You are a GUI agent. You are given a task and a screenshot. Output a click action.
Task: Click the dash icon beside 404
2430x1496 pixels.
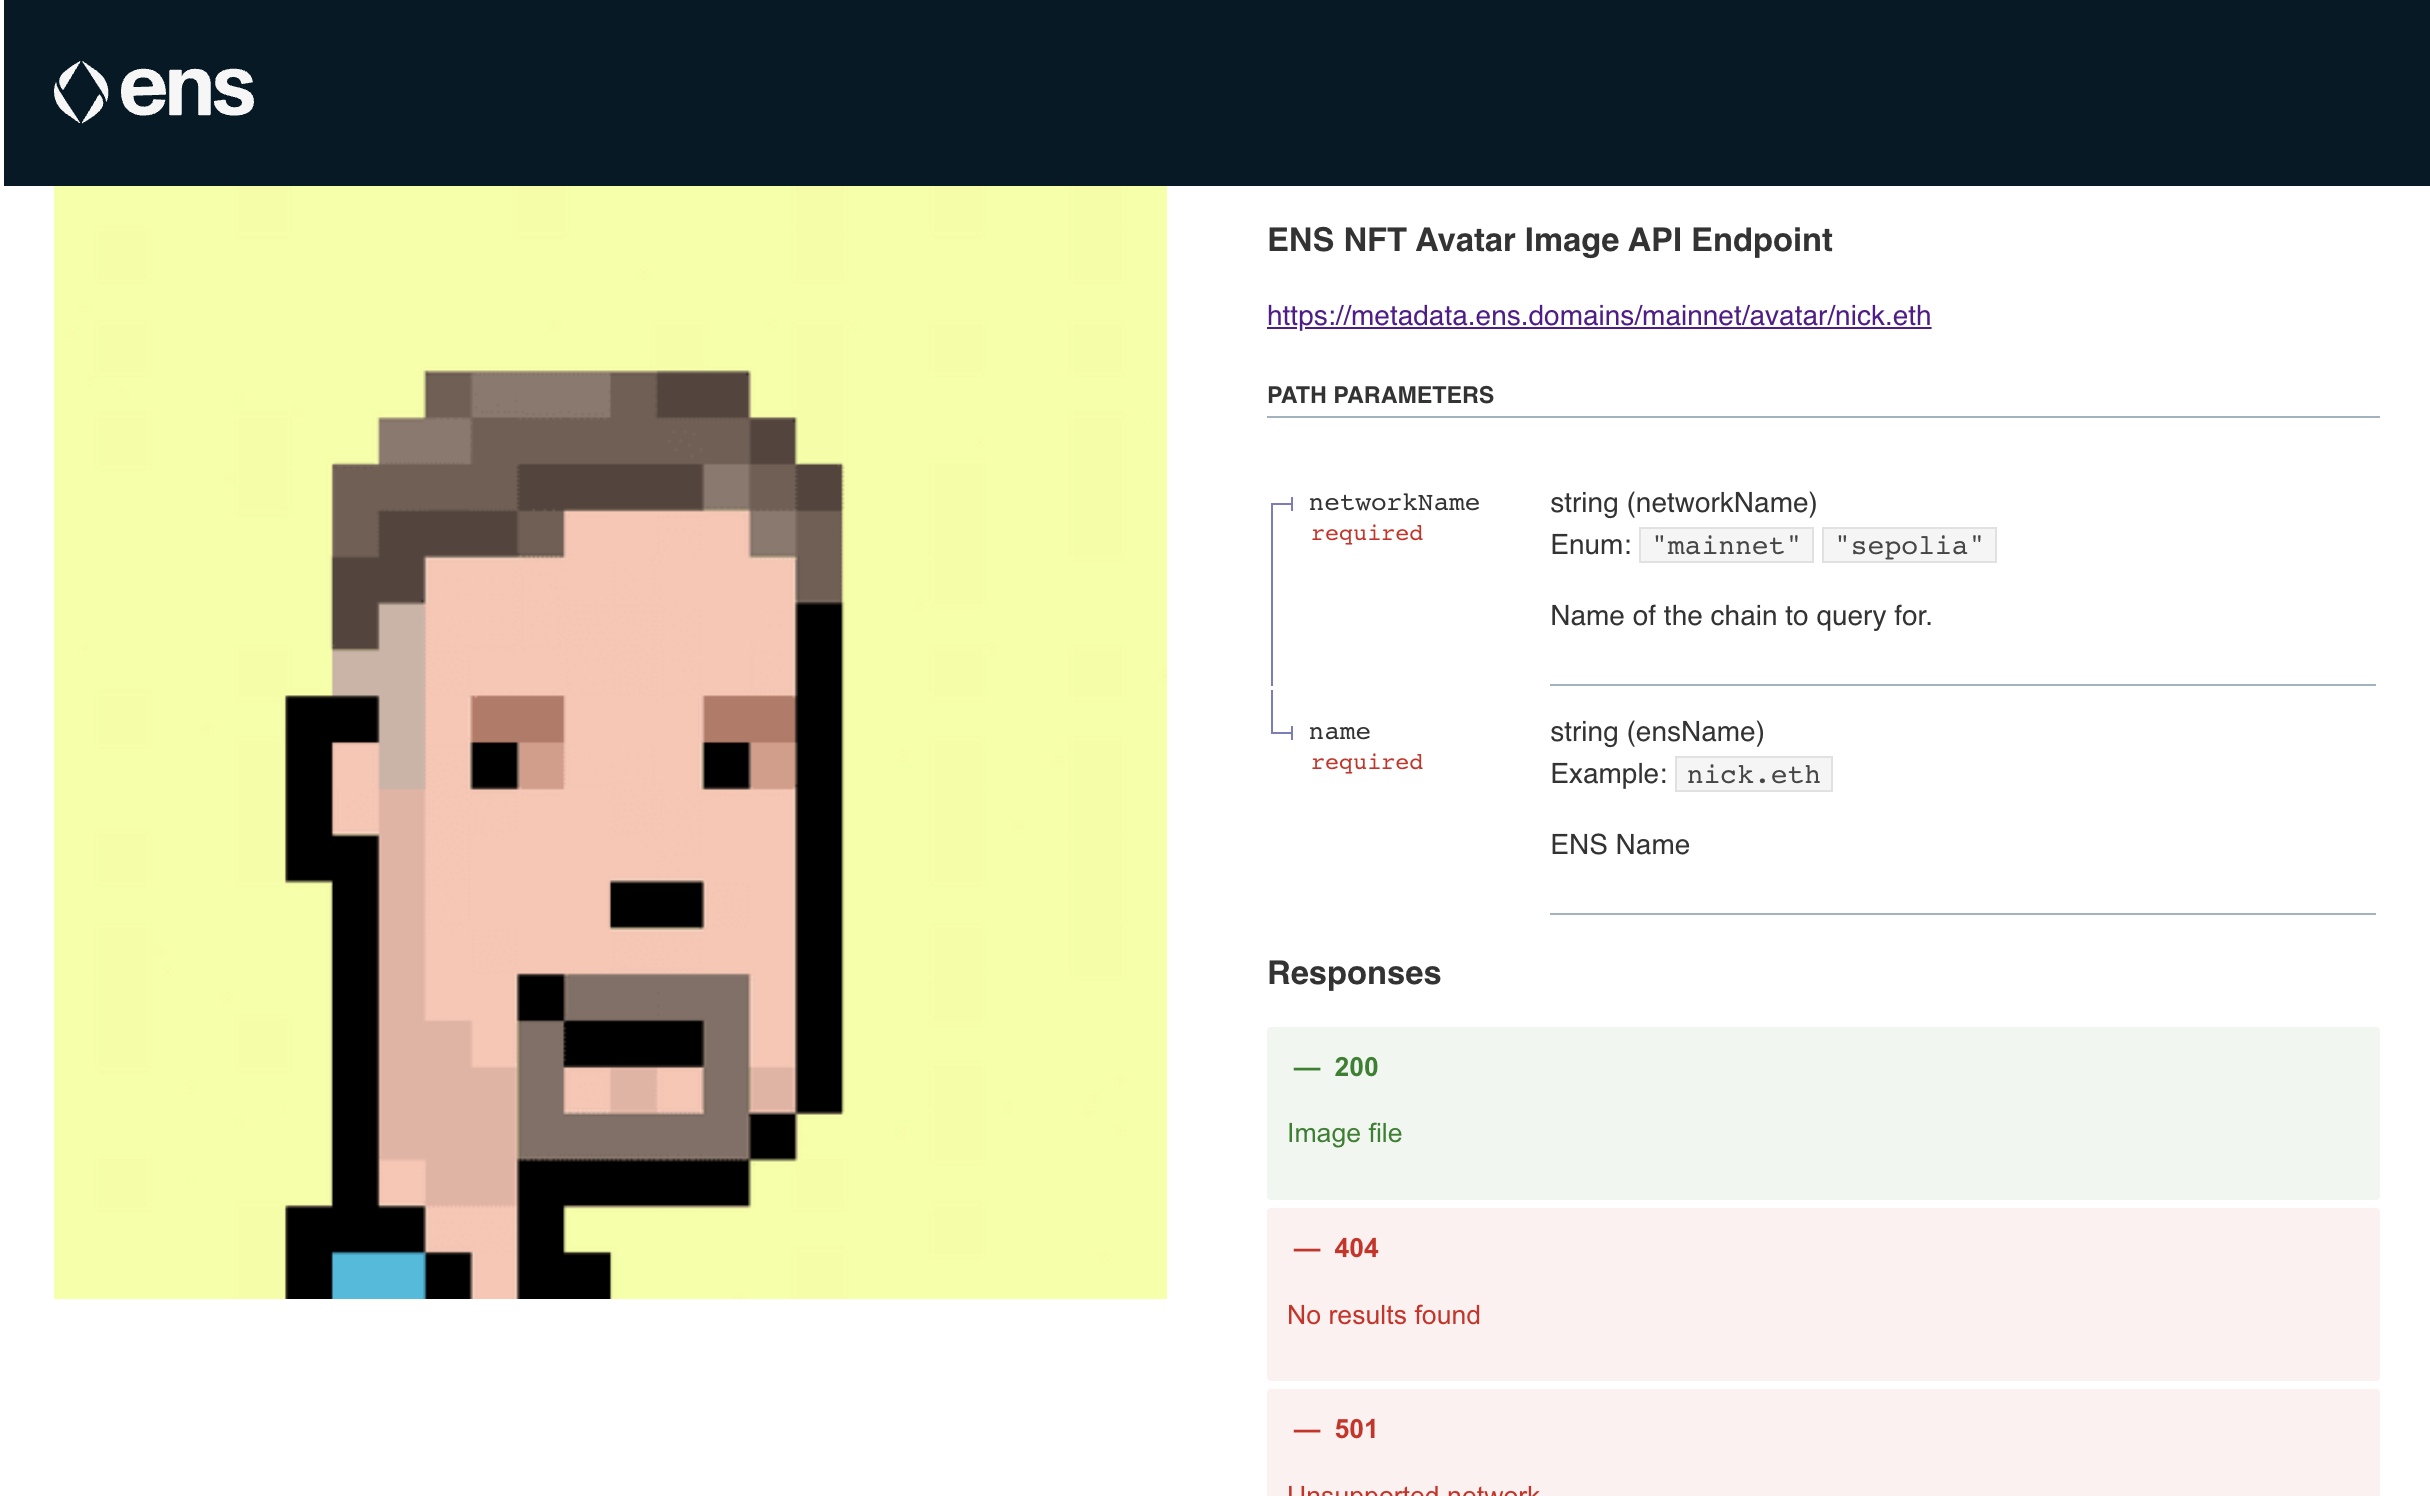[1306, 1249]
